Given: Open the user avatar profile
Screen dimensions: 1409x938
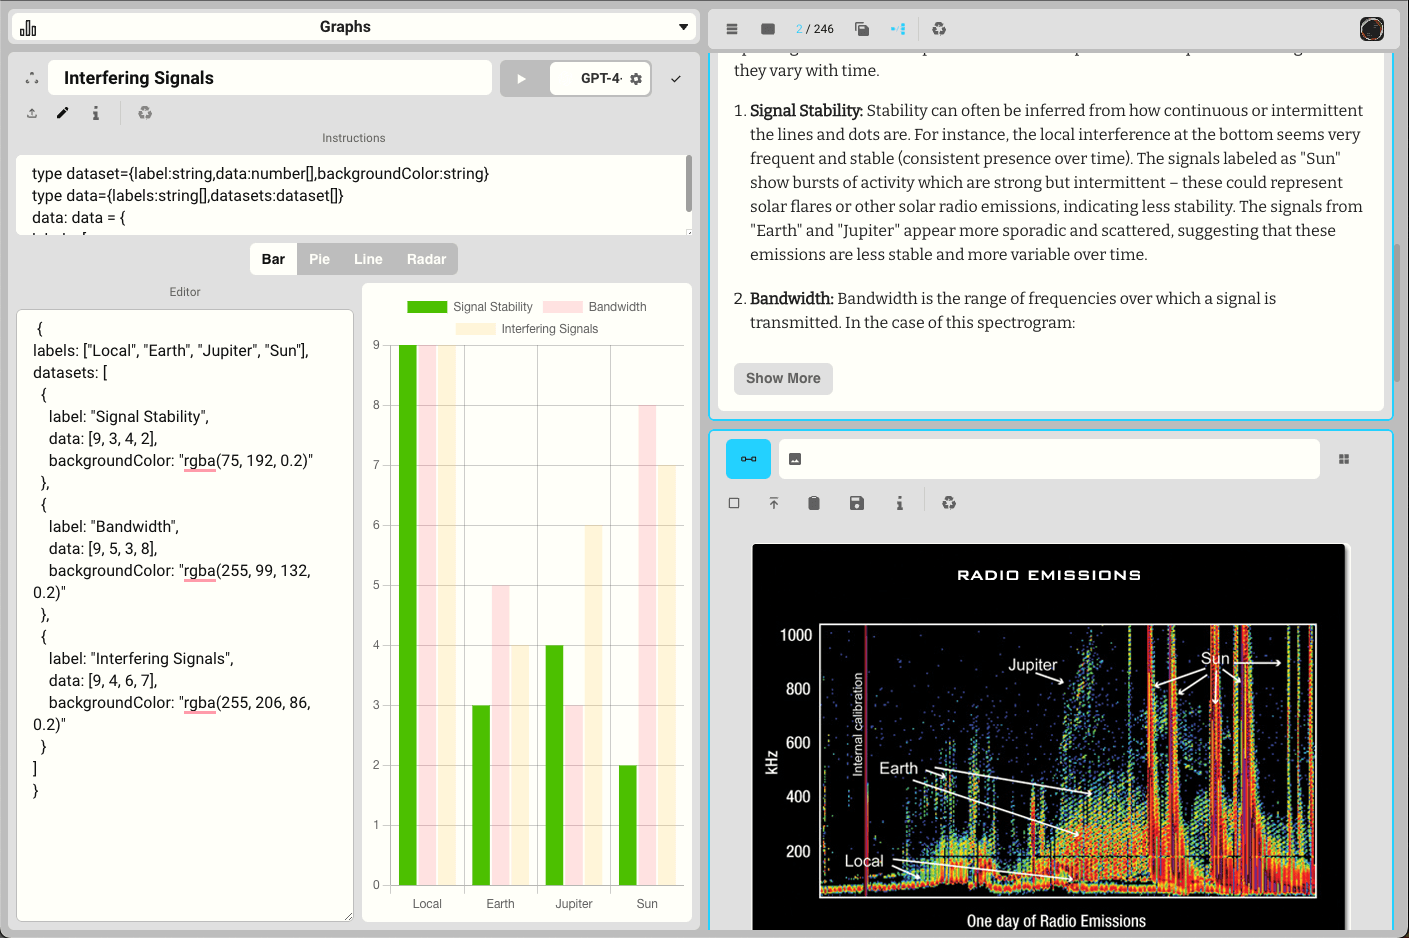Looking at the screenshot, I should [1372, 29].
